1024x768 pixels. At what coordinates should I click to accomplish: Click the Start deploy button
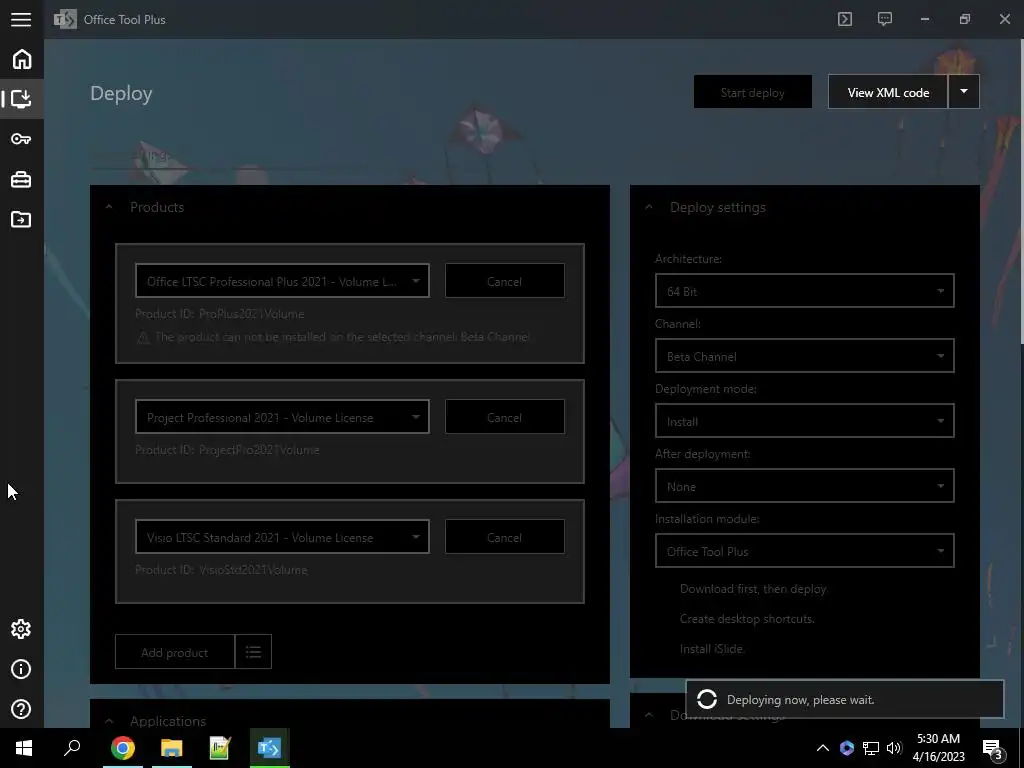753,92
